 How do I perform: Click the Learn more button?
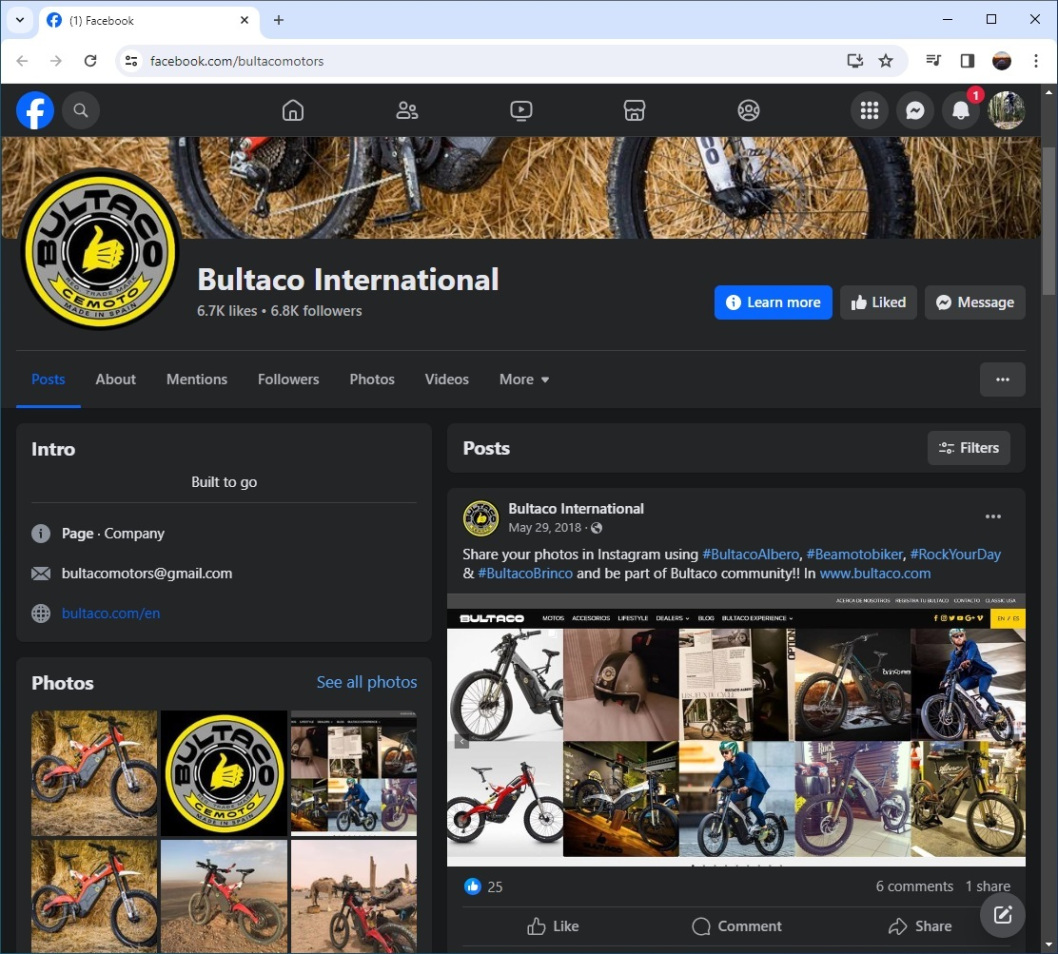pos(773,302)
